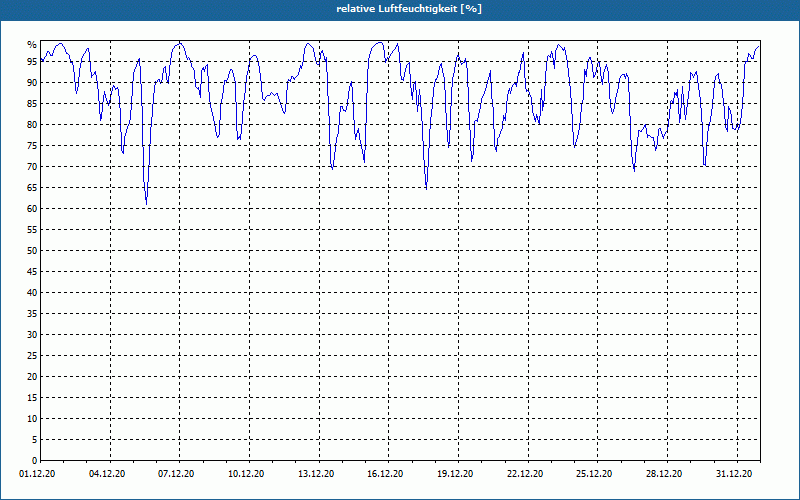
Task: Select x-axis date label 04.12.20
Action: tap(107, 474)
